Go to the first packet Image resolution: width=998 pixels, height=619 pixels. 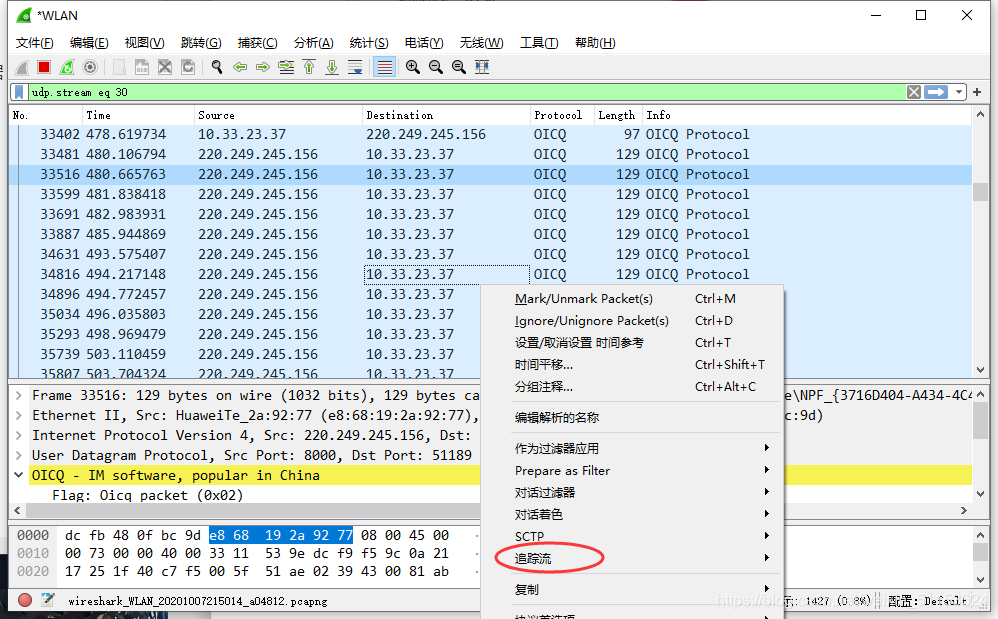pyautogui.click(x=309, y=67)
